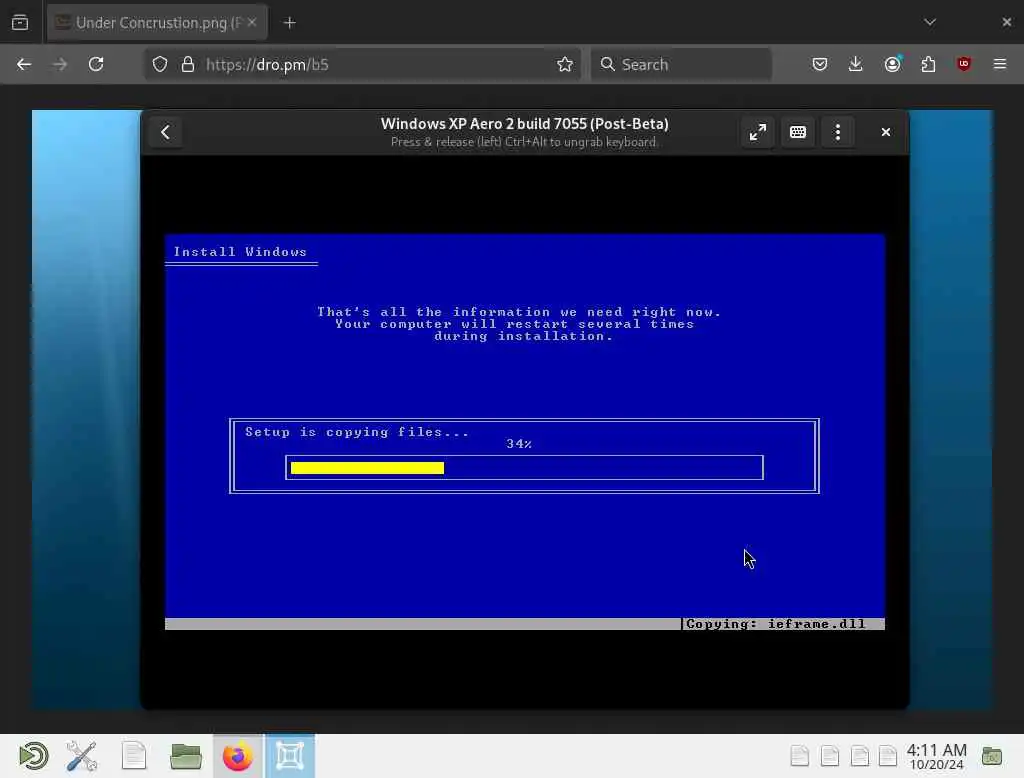Click the Firefox forward navigation arrow
Screen dimensions: 1024x778
pos(59,64)
